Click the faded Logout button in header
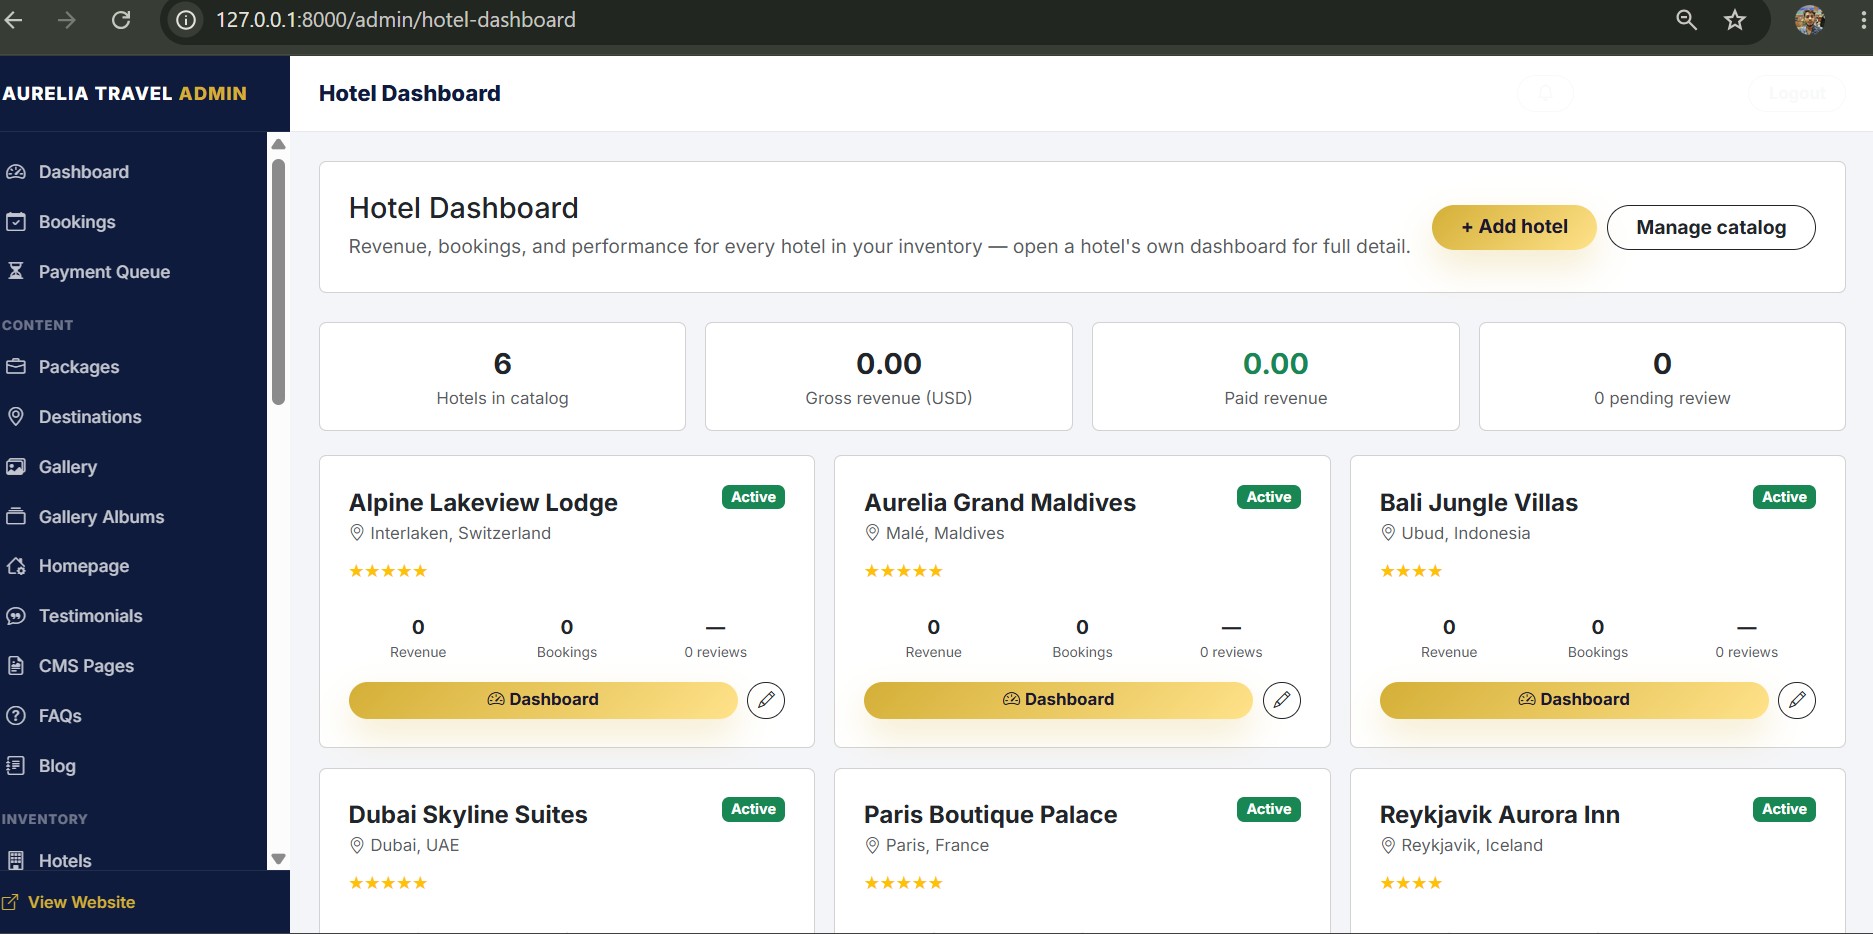The height and width of the screenshot is (934, 1873). coord(1797,94)
